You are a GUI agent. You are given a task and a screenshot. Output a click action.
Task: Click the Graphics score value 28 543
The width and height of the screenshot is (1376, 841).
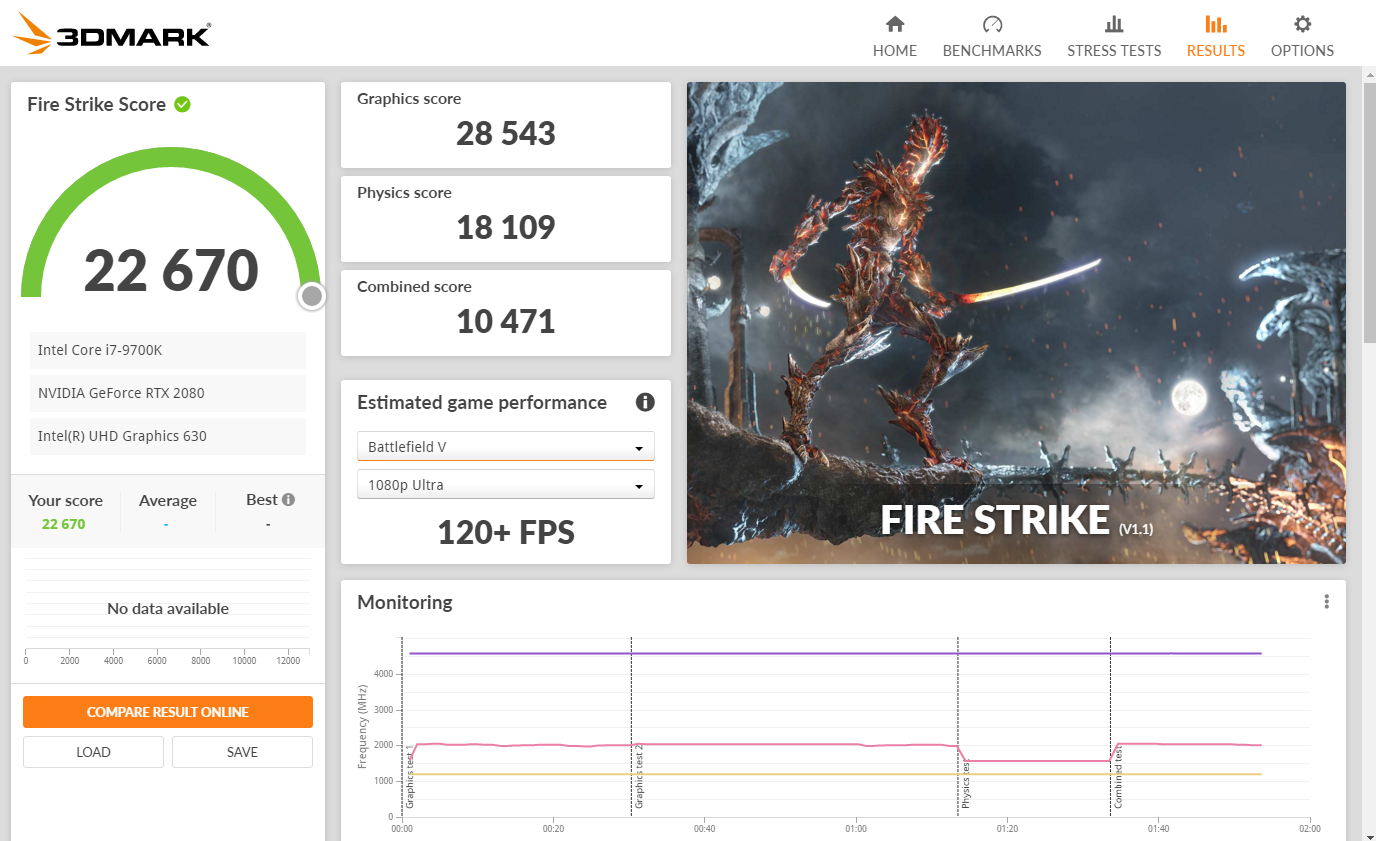coord(506,134)
